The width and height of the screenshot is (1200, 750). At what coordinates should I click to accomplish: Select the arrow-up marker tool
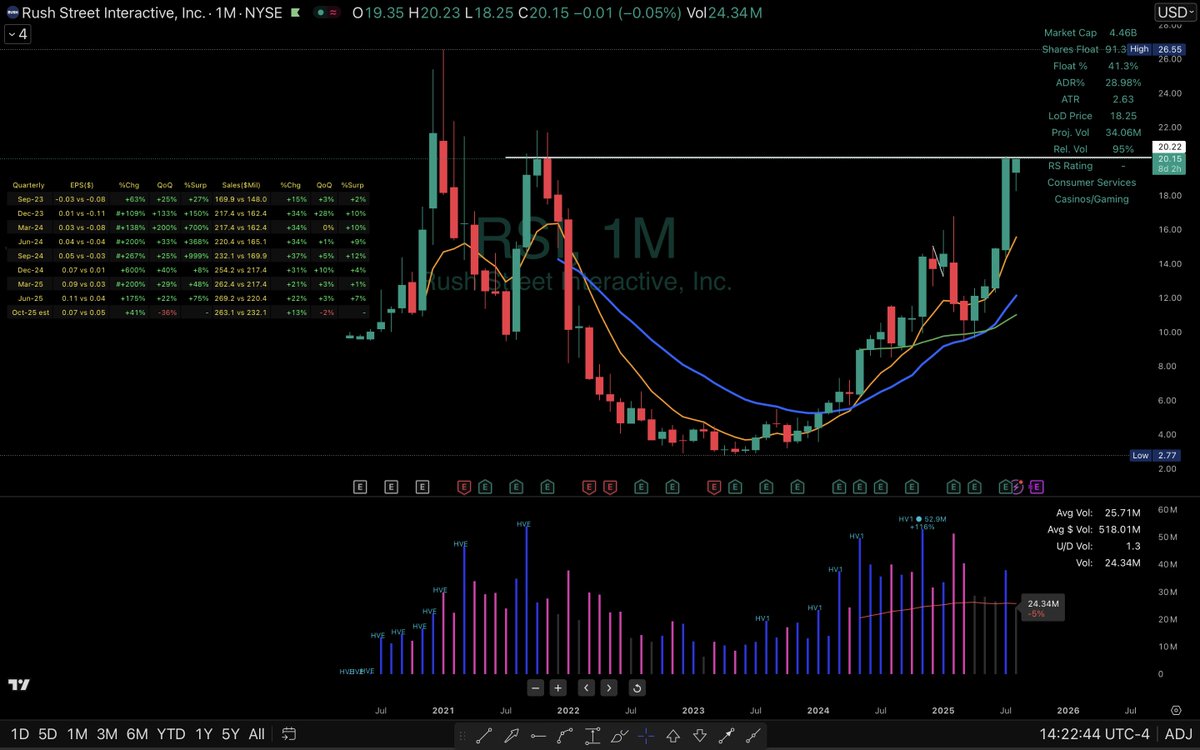pos(674,734)
